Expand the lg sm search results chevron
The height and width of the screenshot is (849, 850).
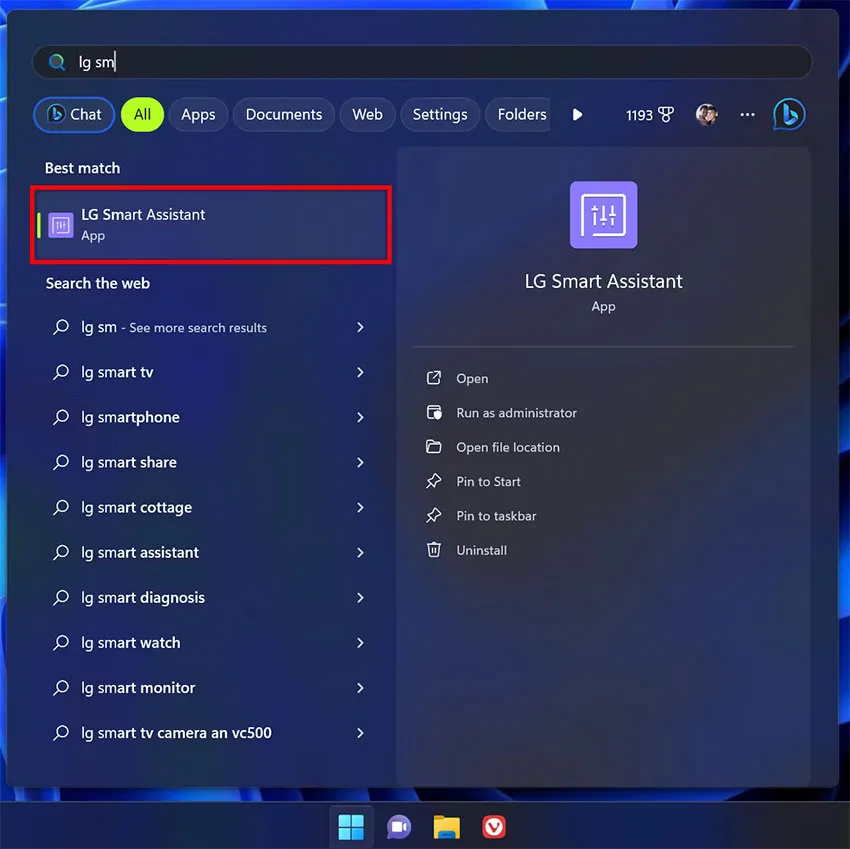[x=360, y=327]
